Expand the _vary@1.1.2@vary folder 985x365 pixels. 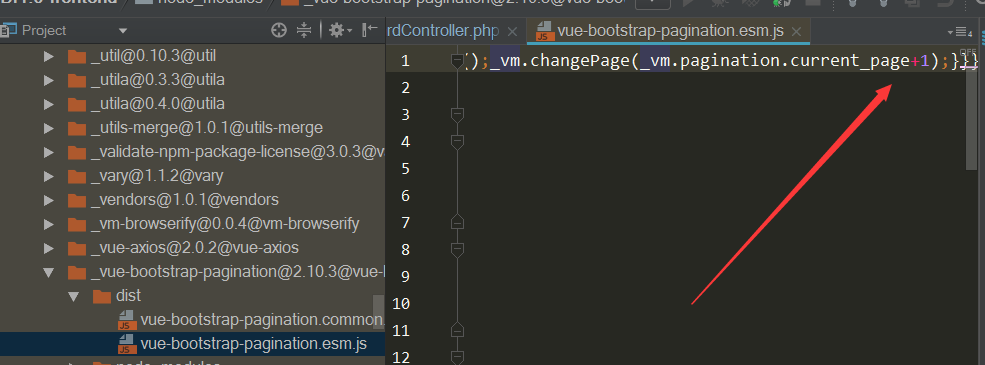click(x=48, y=176)
